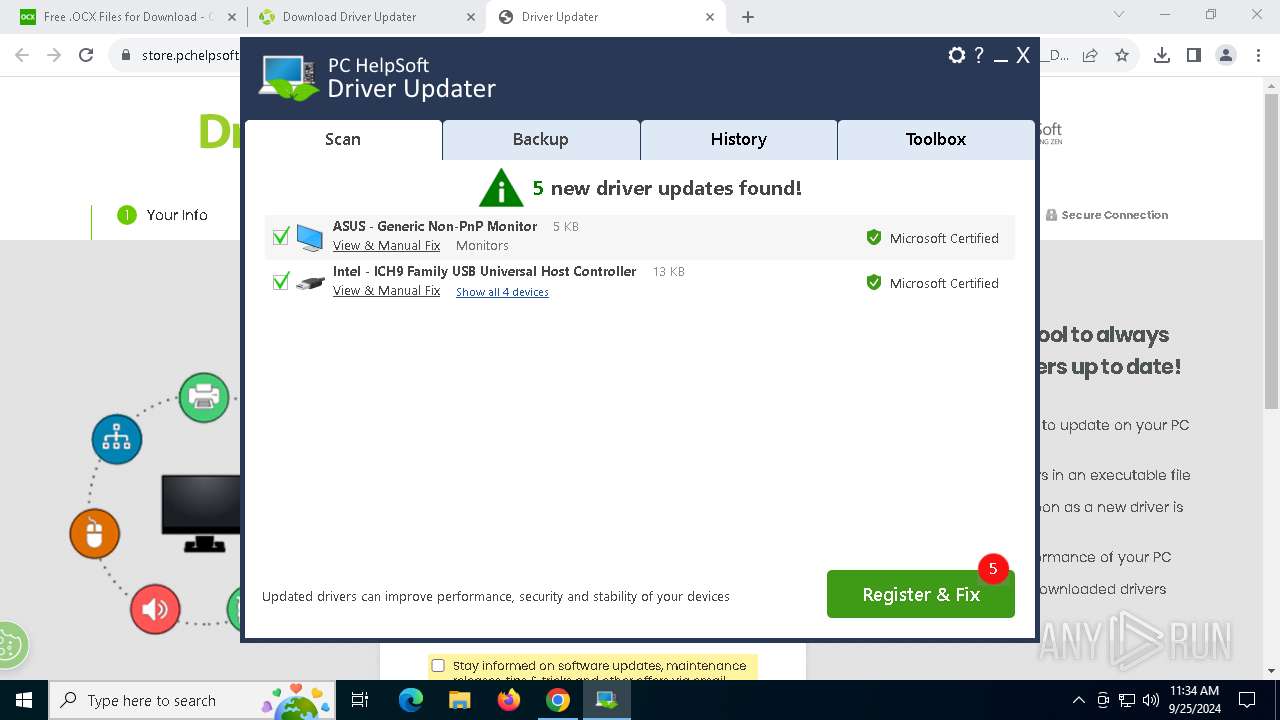Open Chrome three-dot menu
1280x720 pixels.
[1258, 56]
